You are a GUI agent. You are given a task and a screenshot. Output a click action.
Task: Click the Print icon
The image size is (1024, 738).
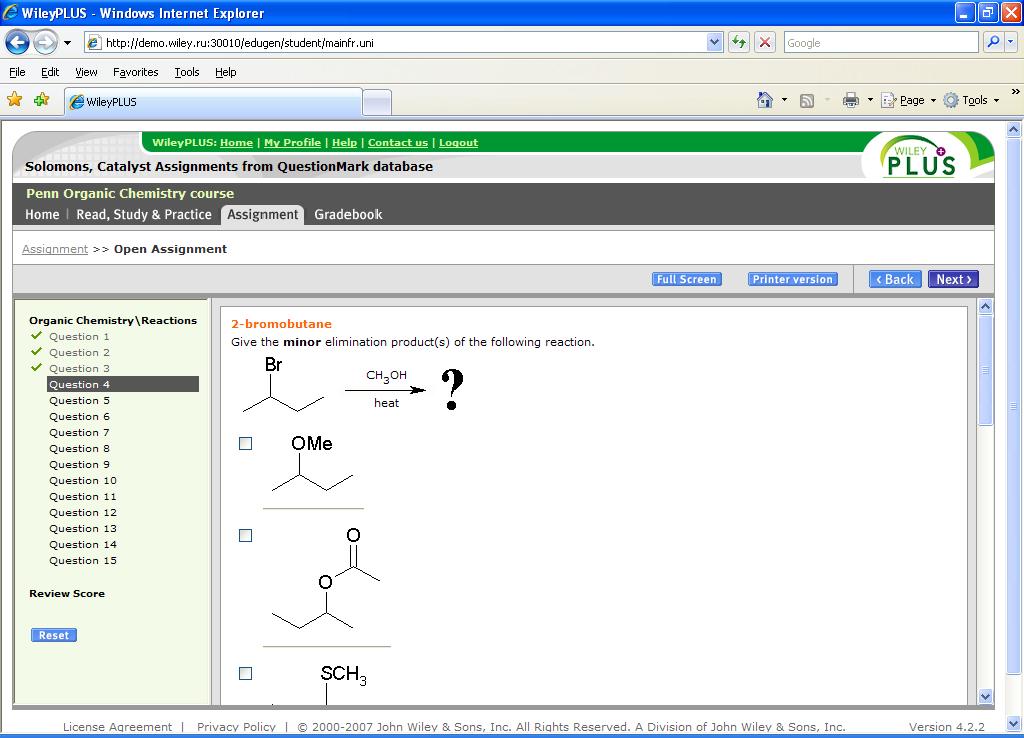[x=850, y=100]
